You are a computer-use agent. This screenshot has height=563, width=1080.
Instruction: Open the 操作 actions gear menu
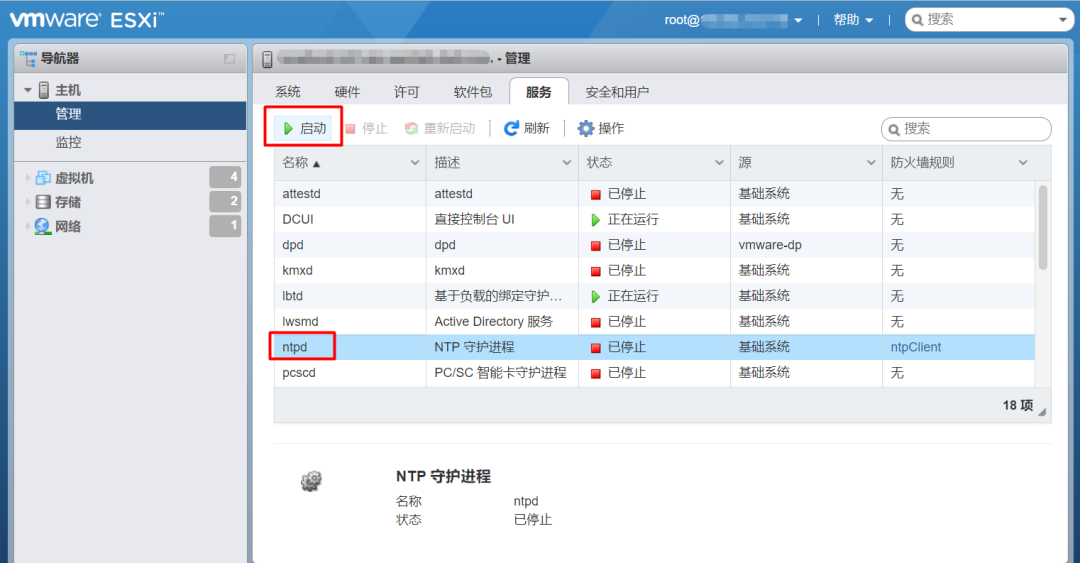coord(601,128)
